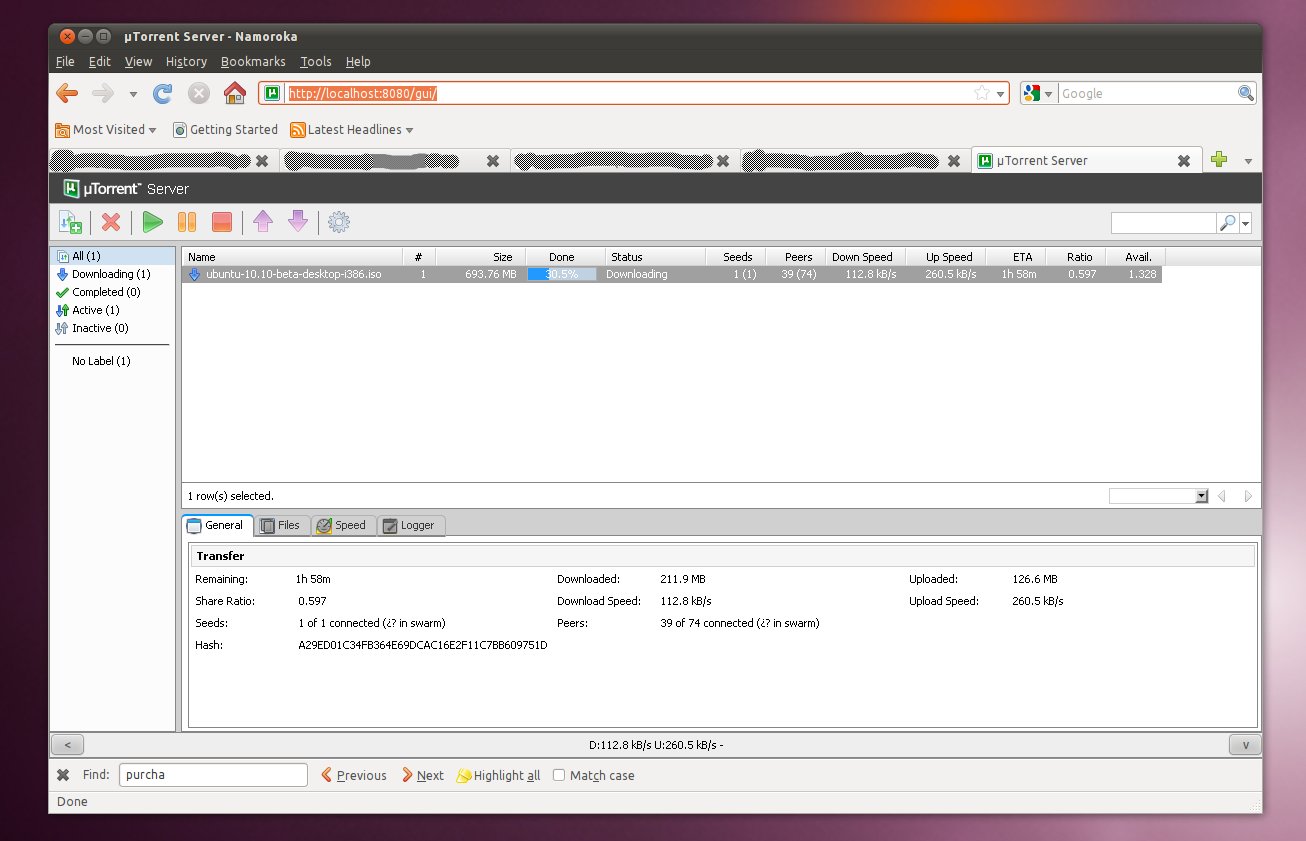Open µTorrent settings gear
The image size is (1306, 841).
338,221
